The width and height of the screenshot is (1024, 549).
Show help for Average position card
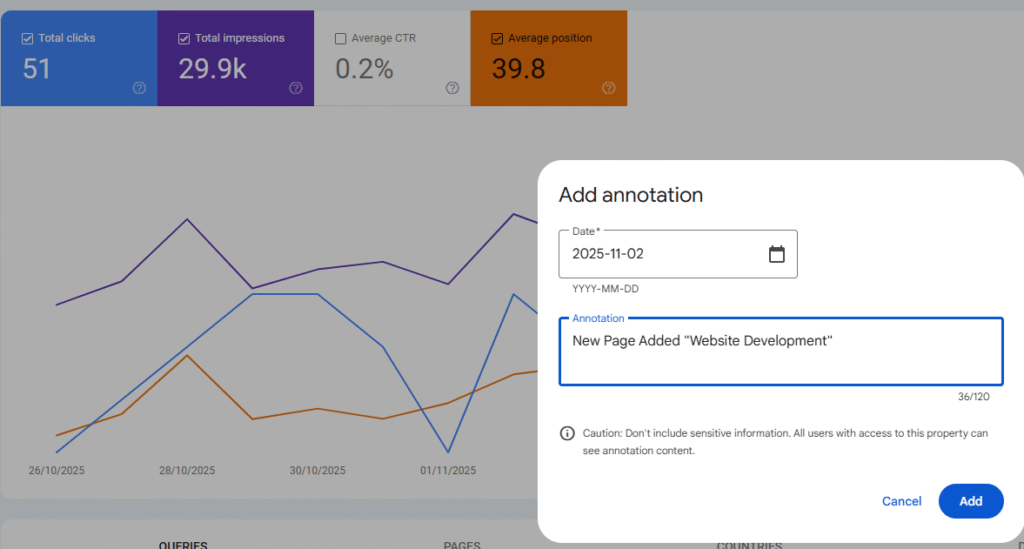pyautogui.click(x=609, y=88)
